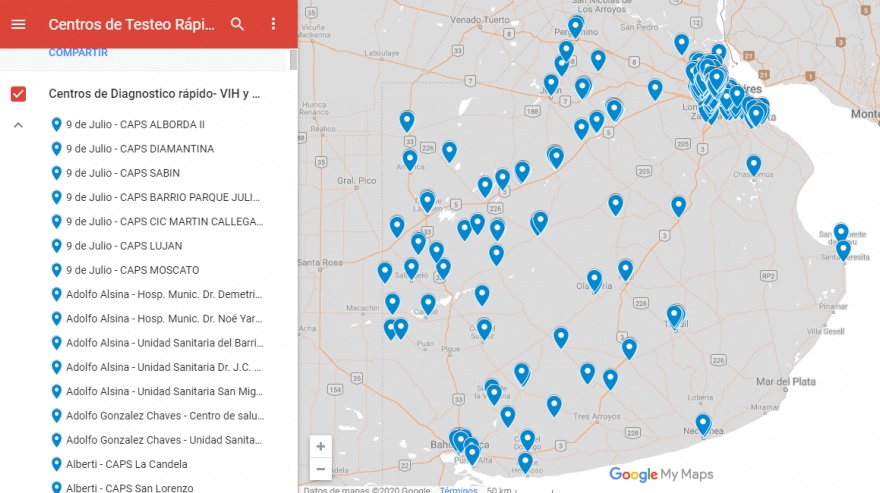Select 9 de Julio - CAPS MOSCATO entry
The height and width of the screenshot is (493, 880).
click(132, 270)
